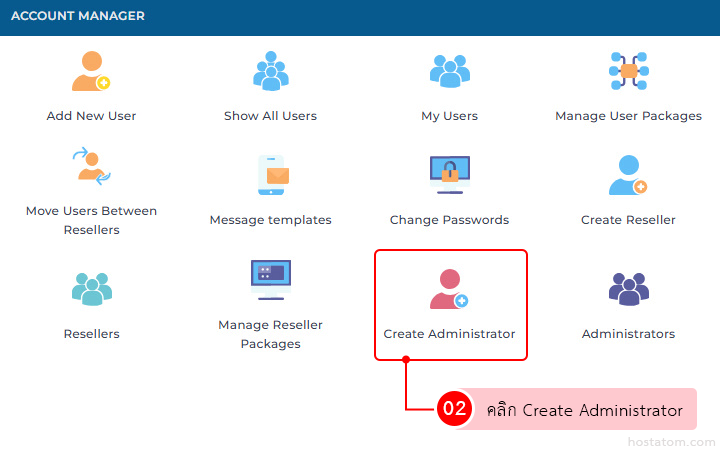
Task: Select the Create Reseller icon
Action: point(628,175)
